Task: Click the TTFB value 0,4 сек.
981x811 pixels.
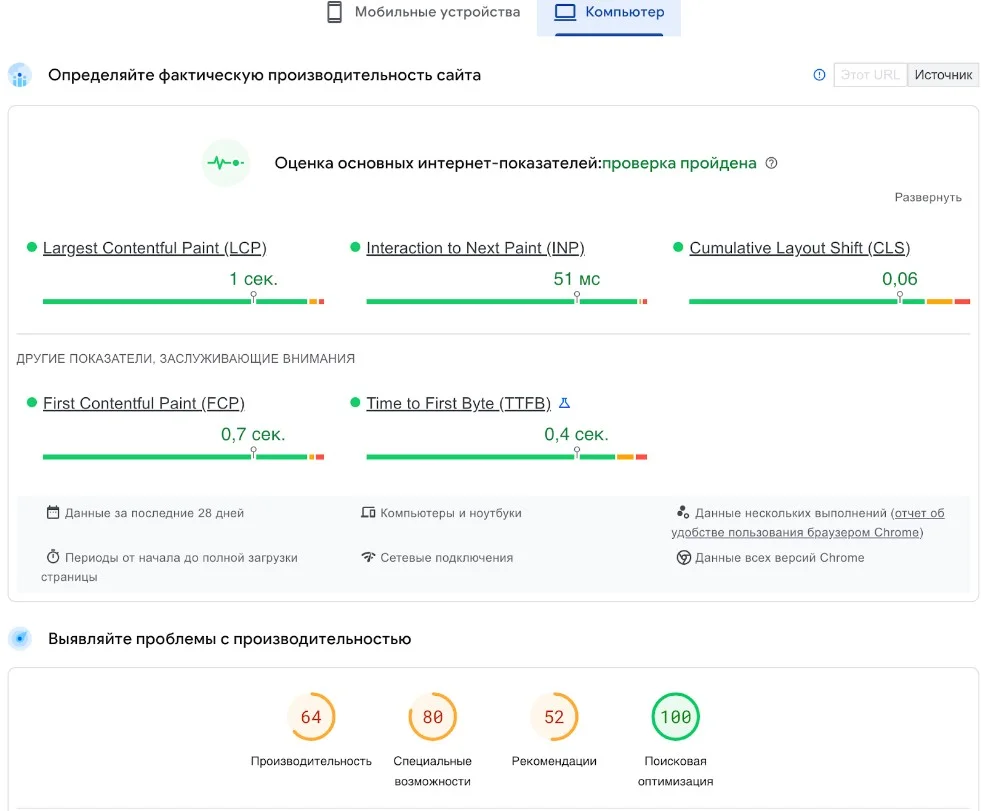Action: coord(576,434)
